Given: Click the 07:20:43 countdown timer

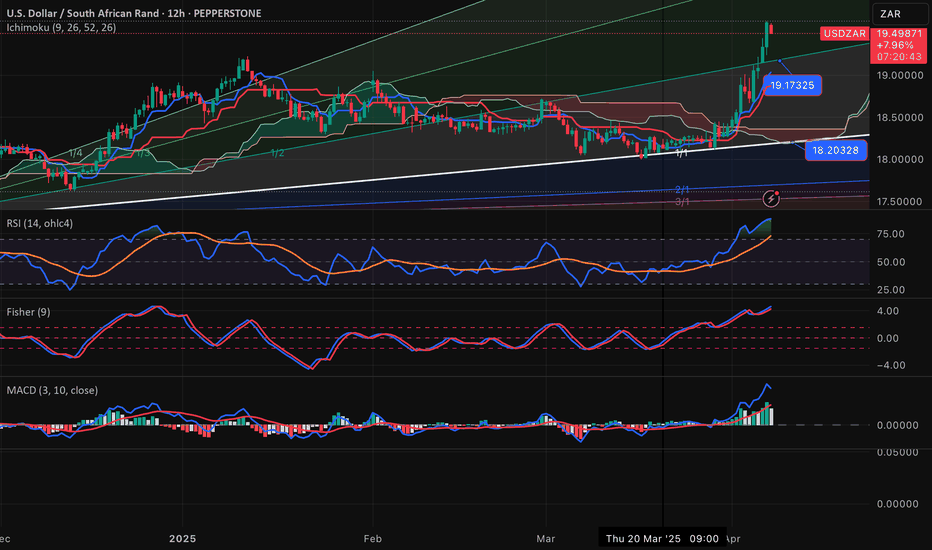Looking at the screenshot, I should [899, 57].
